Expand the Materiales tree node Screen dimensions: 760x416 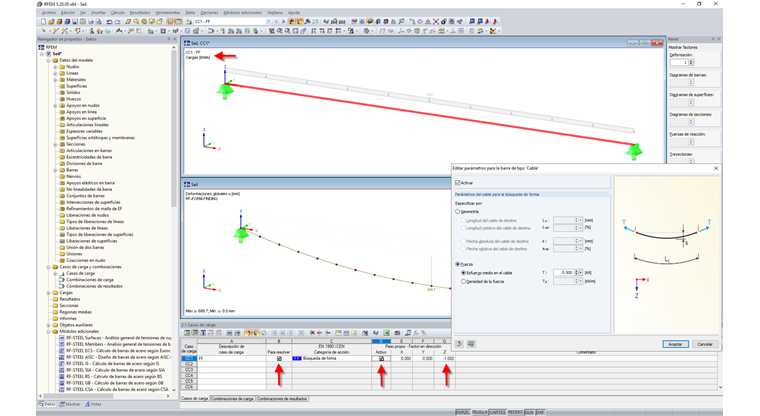point(55,80)
